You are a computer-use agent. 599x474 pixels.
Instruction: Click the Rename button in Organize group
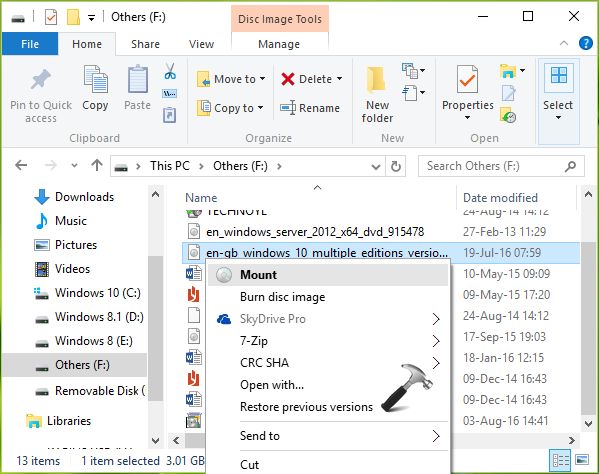pyautogui.click(x=310, y=108)
